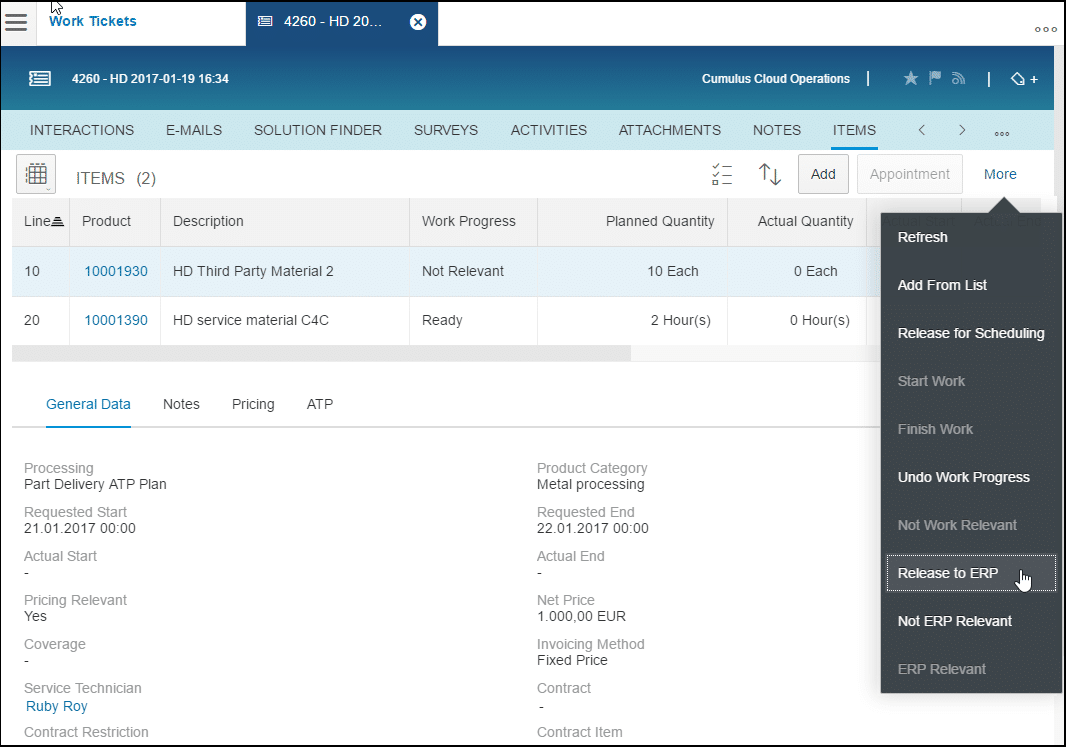Flag this work ticket
The width and height of the screenshot is (1066, 747).
tap(935, 78)
